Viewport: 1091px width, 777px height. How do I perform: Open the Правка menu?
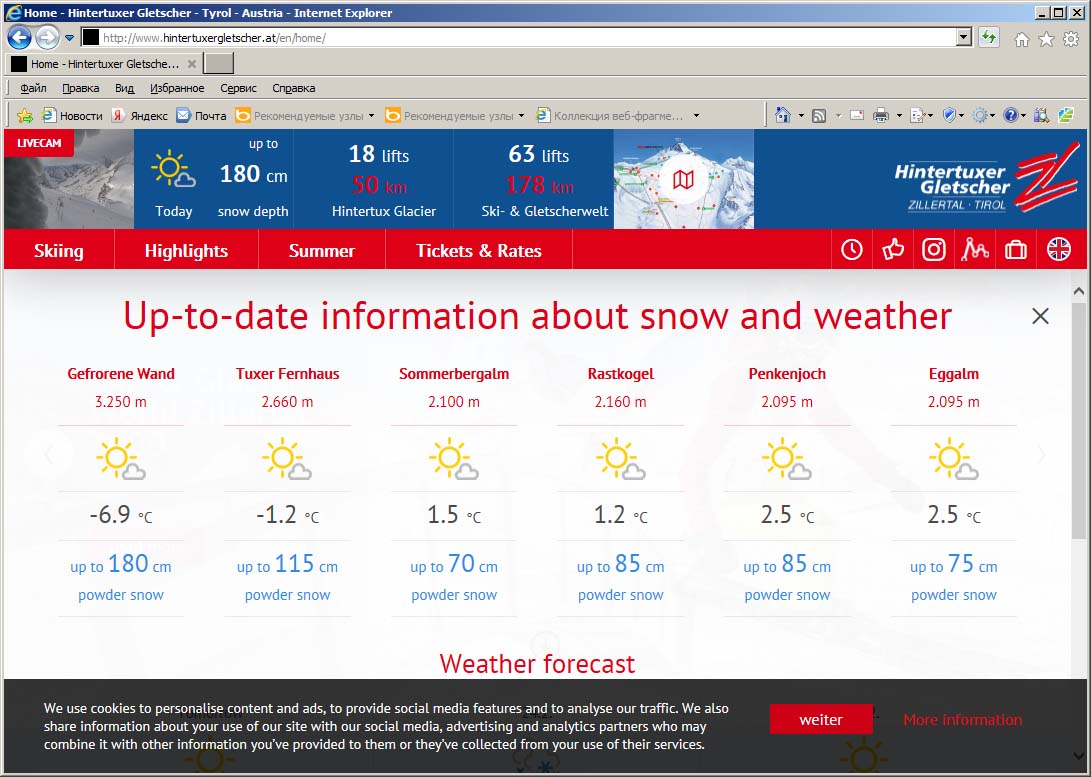pyautogui.click(x=81, y=88)
